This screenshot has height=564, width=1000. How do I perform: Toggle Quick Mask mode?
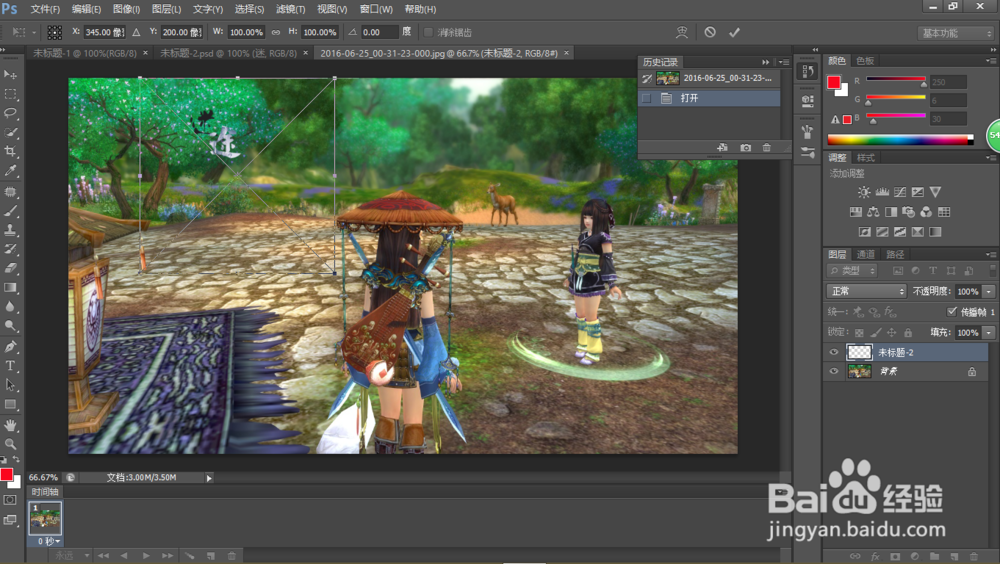[10, 500]
